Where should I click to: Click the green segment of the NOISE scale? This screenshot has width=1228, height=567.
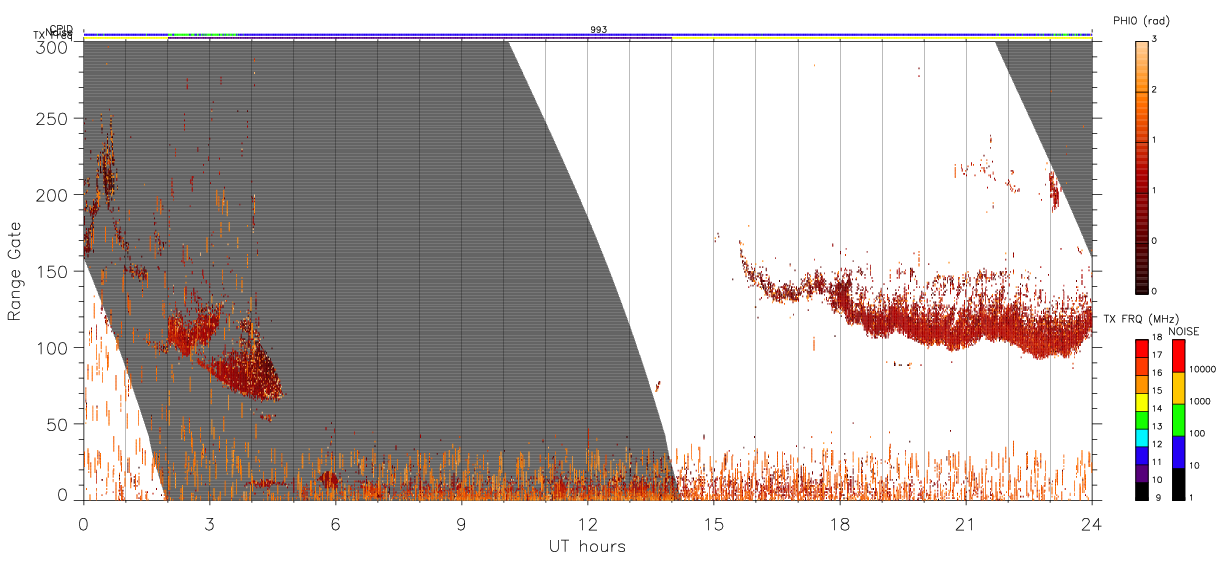(1179, 420)
